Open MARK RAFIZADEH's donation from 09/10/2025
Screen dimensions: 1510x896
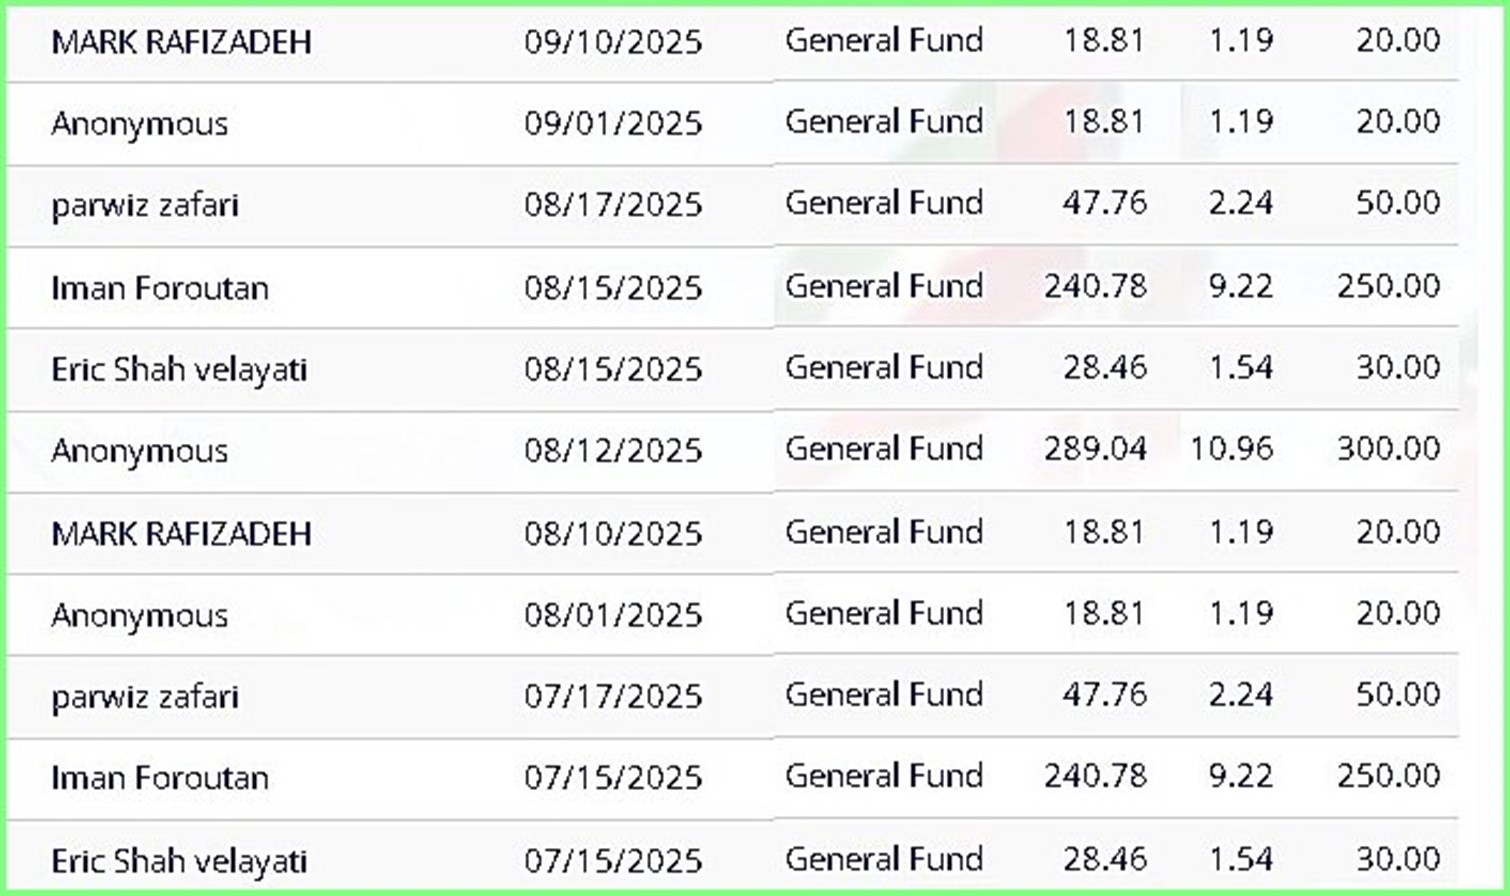pos(181,42)
